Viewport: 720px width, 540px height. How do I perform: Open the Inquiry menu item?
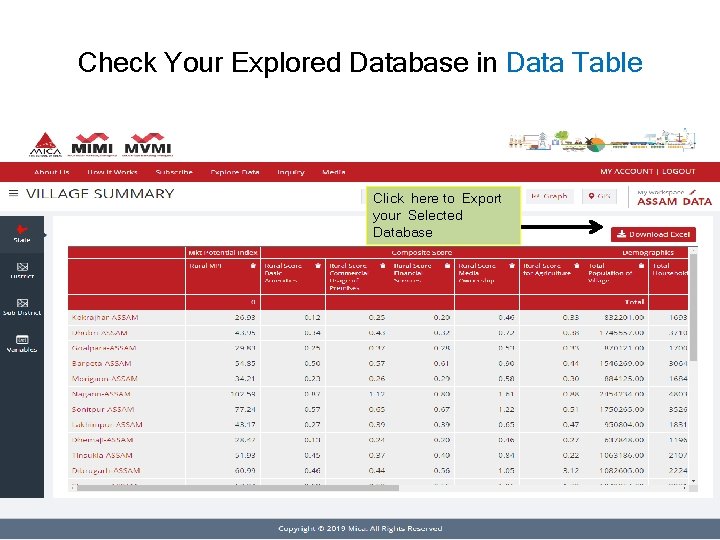(x=291, y=172)
